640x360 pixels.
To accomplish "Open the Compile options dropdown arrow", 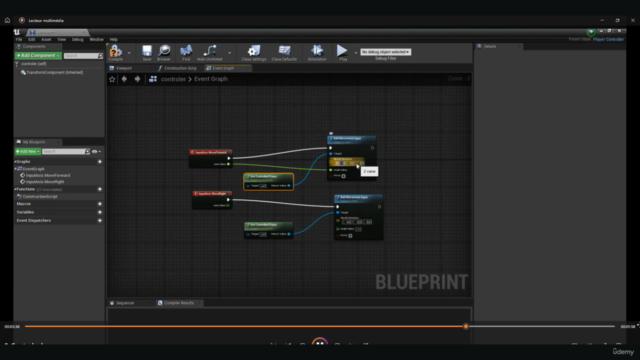I will [x=129, y=53].
